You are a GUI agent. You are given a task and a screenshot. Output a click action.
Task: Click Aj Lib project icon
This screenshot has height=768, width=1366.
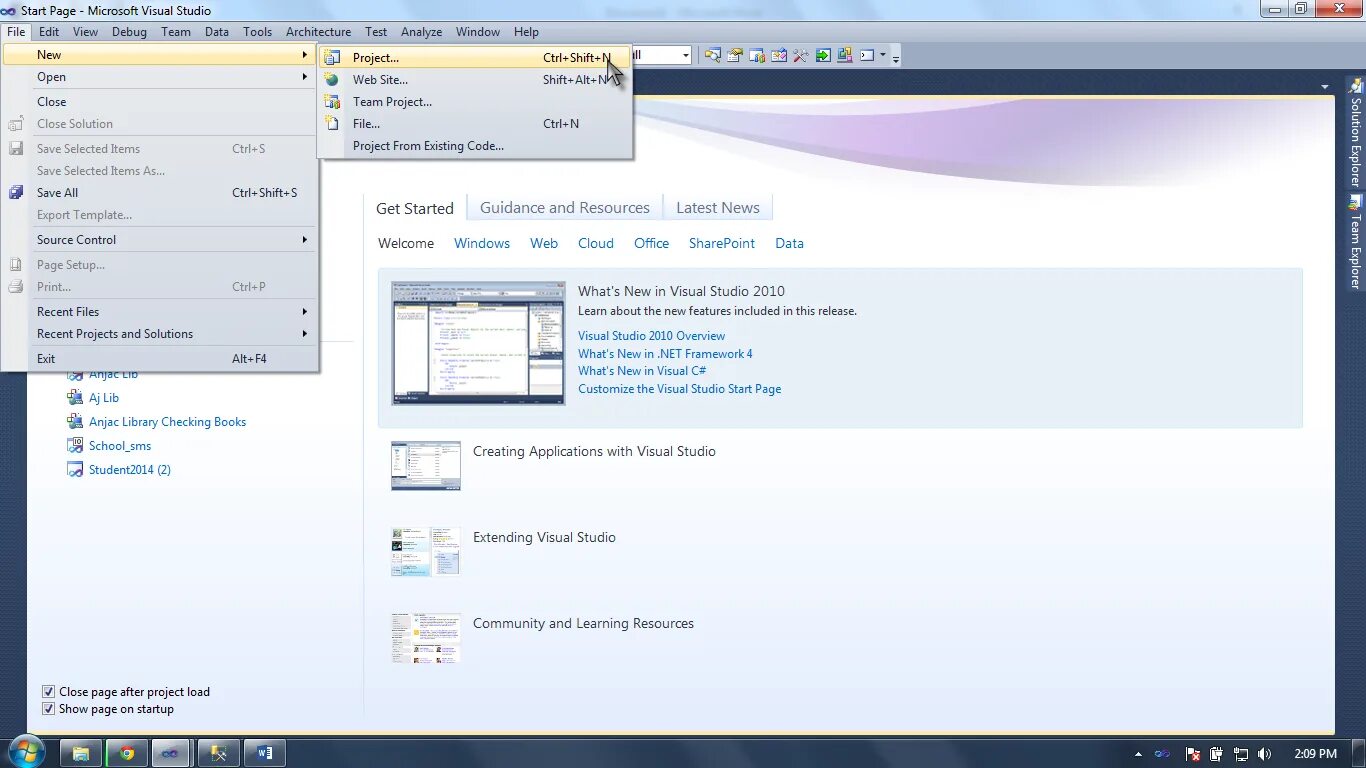[75, 398]
